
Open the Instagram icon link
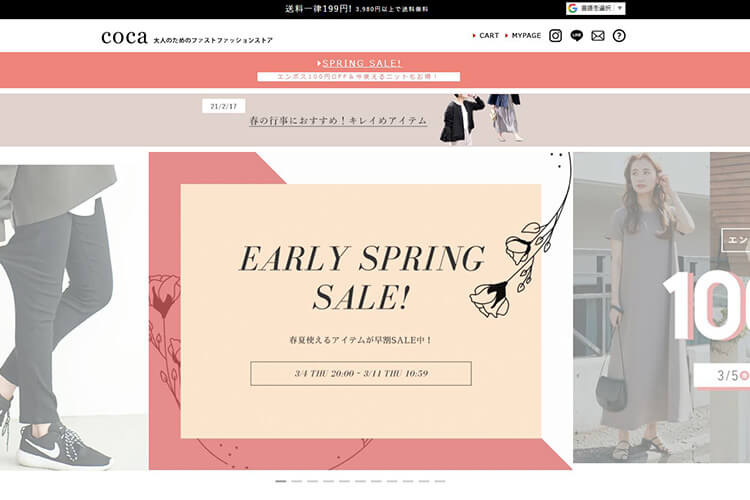point(555,36)
